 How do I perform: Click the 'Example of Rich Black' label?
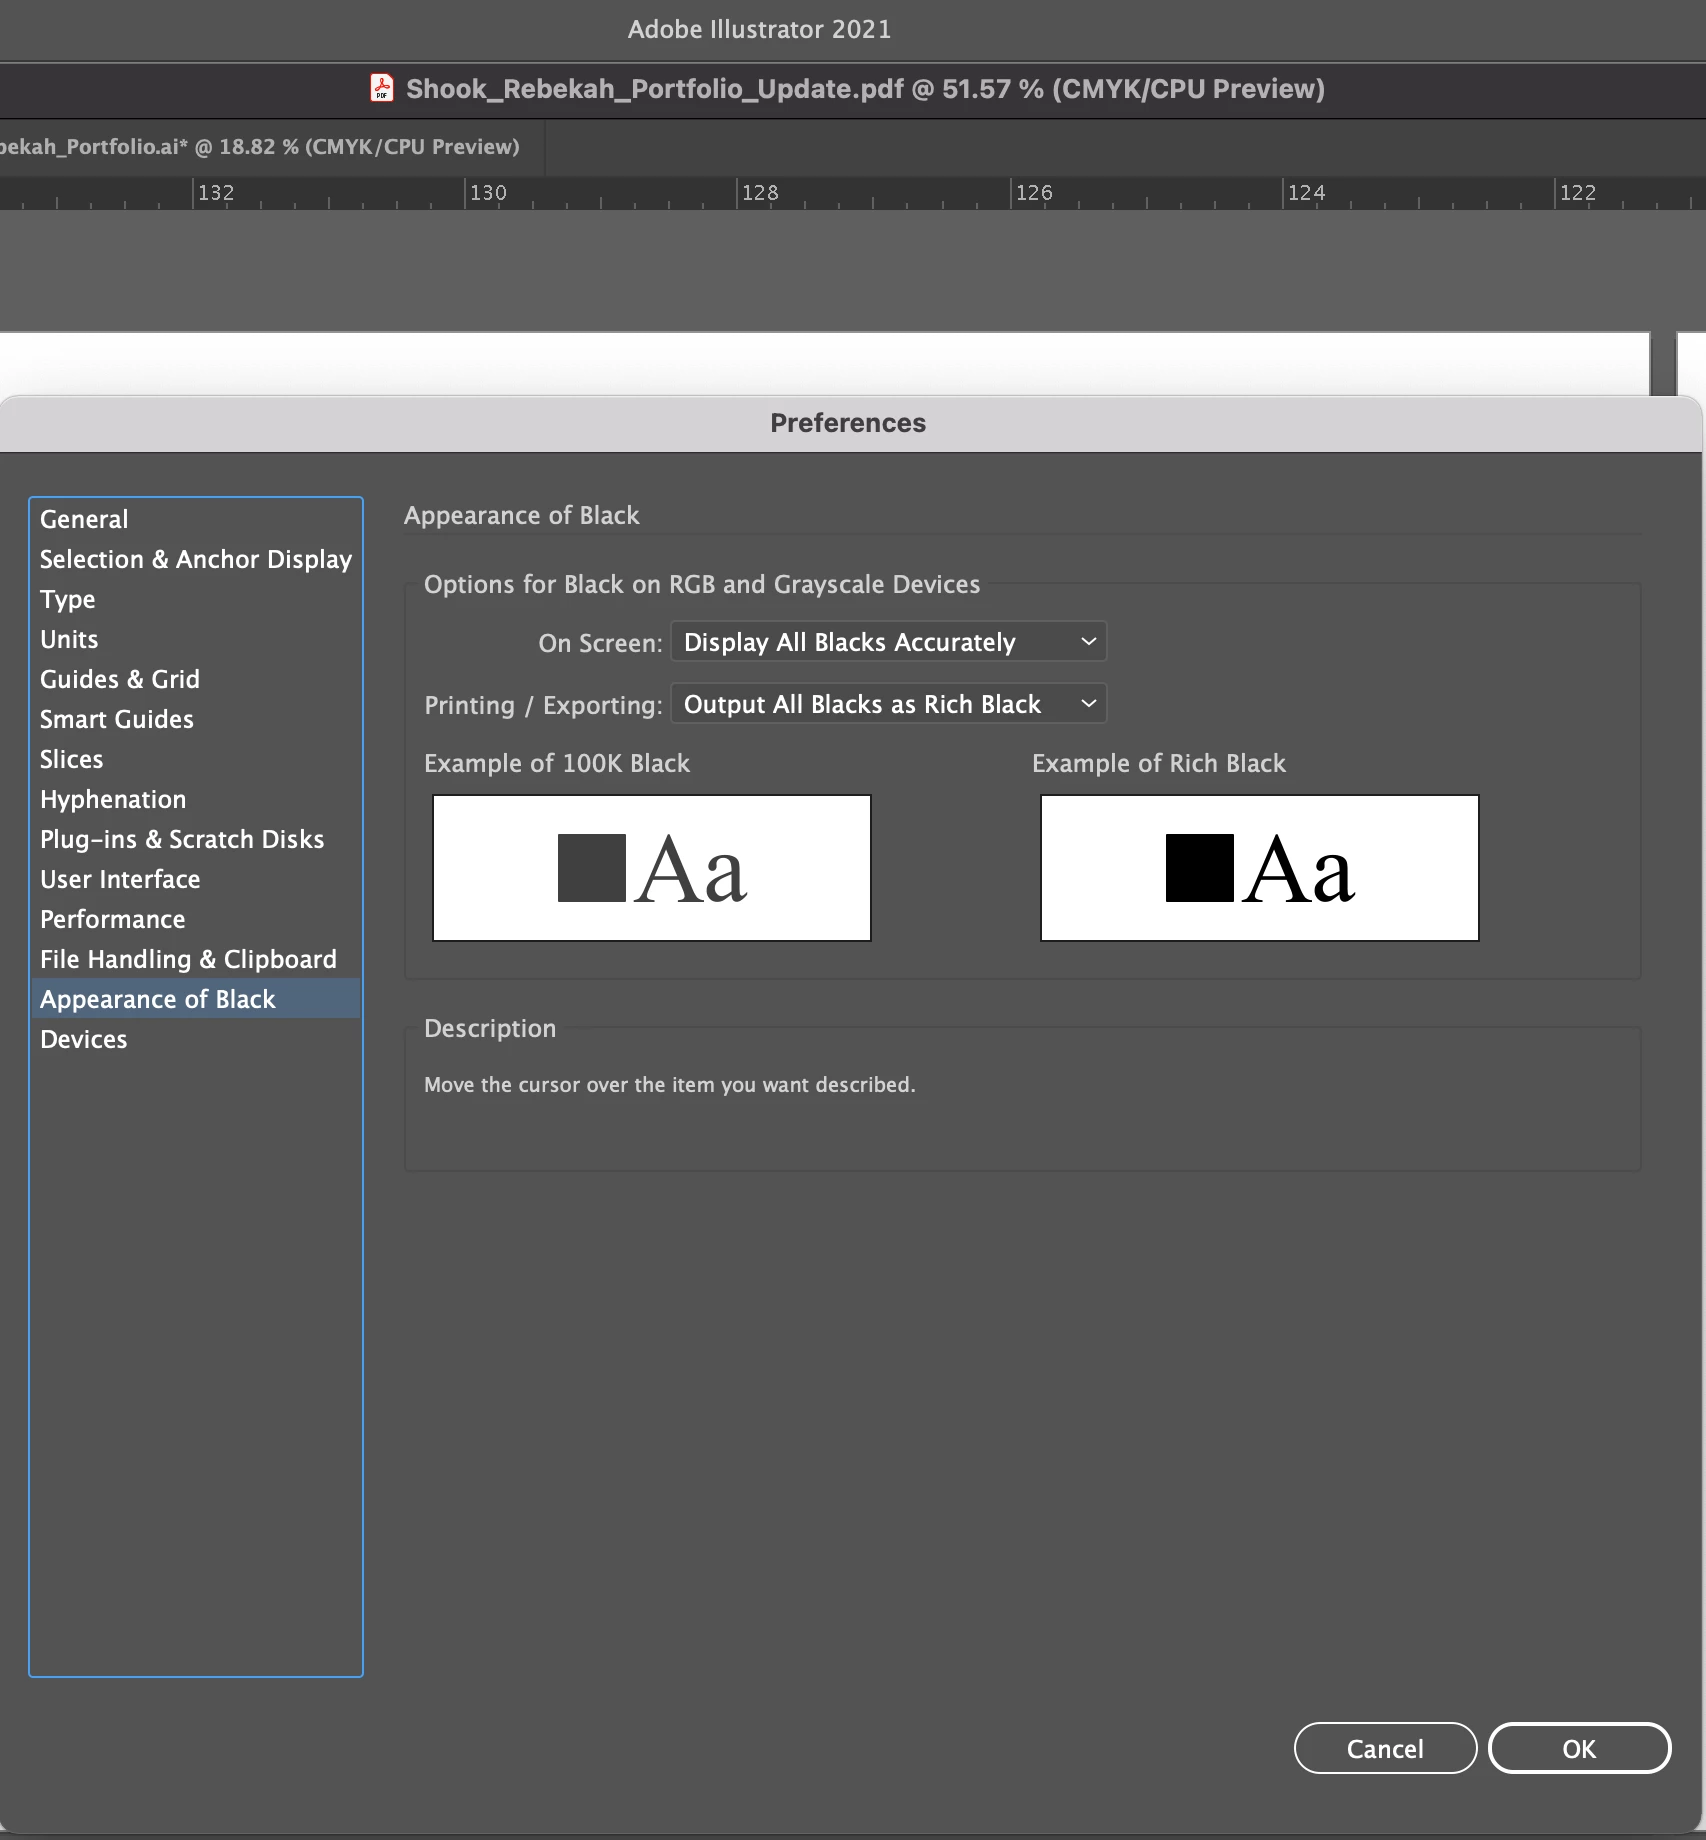pos(1159,763)
